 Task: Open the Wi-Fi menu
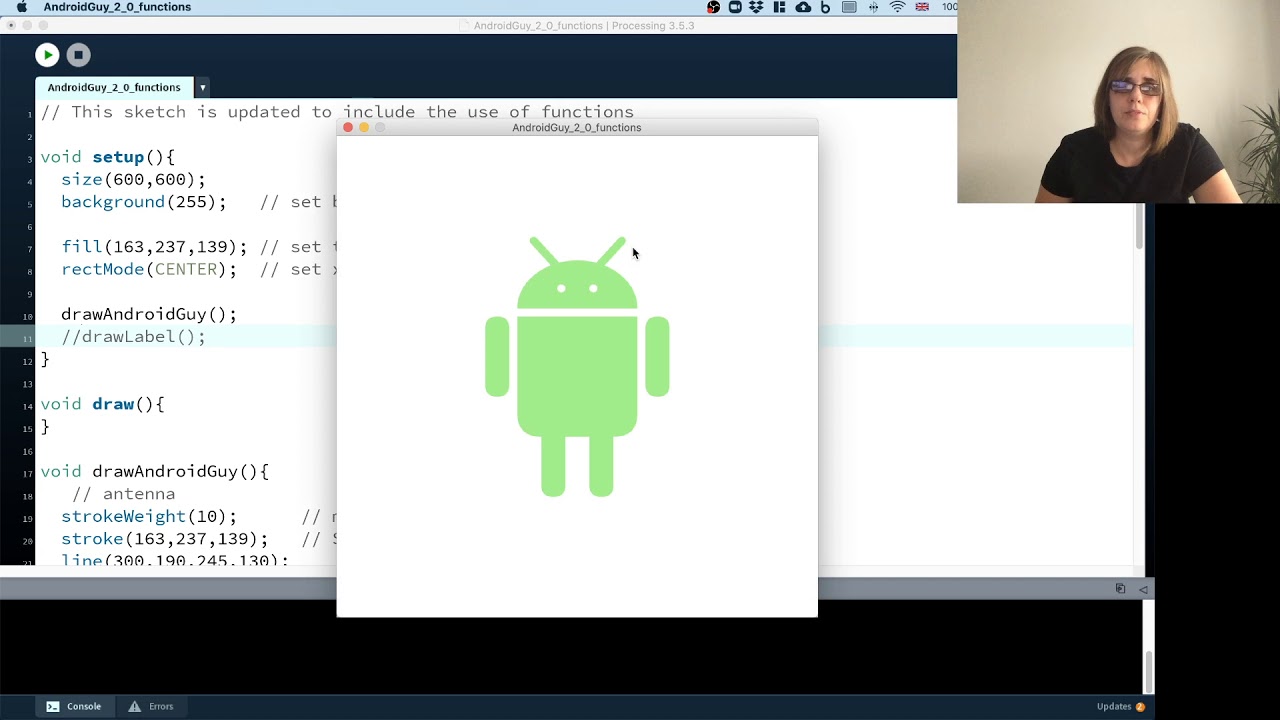pyautogui.click(x=897, y=7)
